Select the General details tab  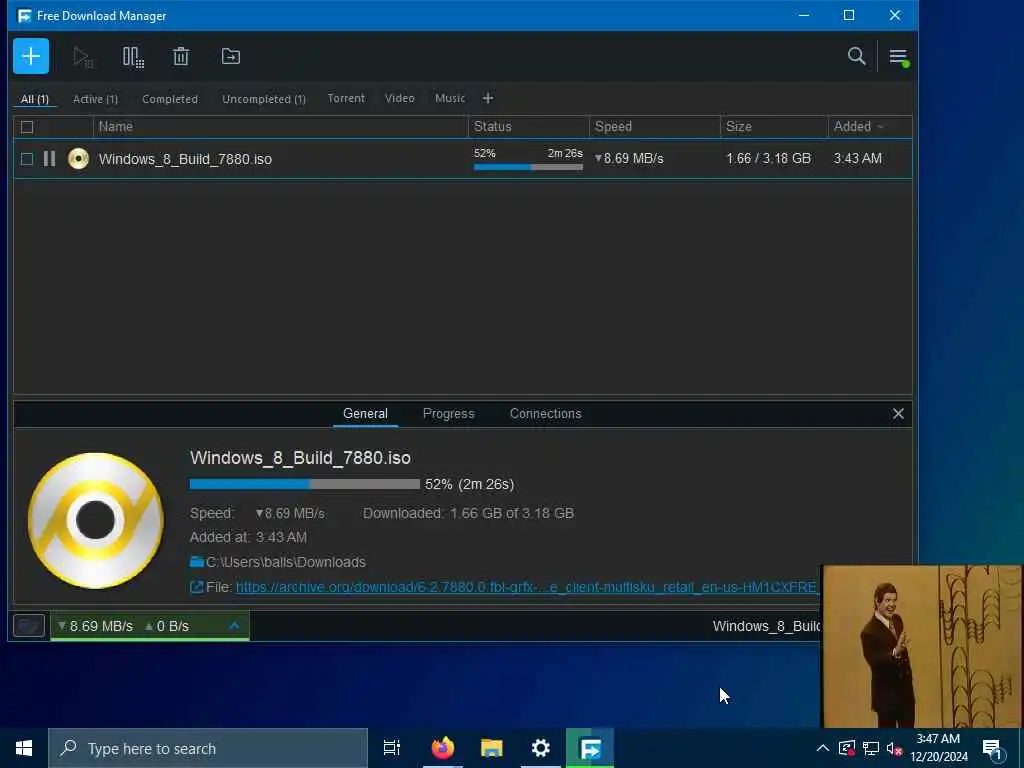point(365,414)
